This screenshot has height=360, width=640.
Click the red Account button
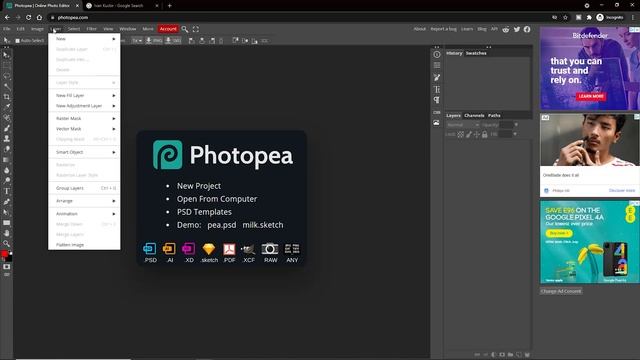(x=168, y=29)
